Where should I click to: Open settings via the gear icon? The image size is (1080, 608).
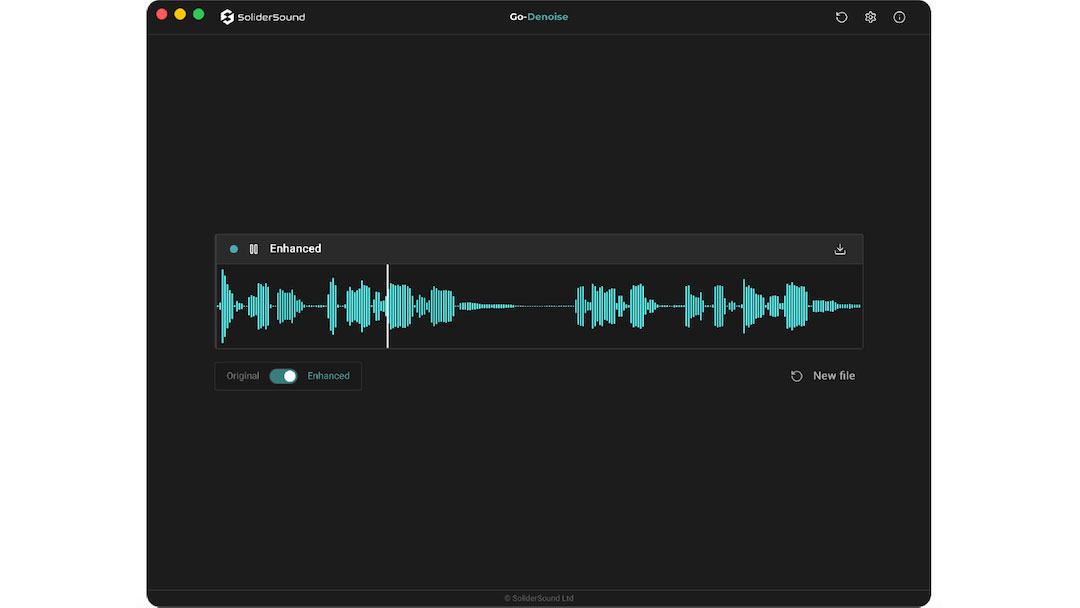click(871, 17)
